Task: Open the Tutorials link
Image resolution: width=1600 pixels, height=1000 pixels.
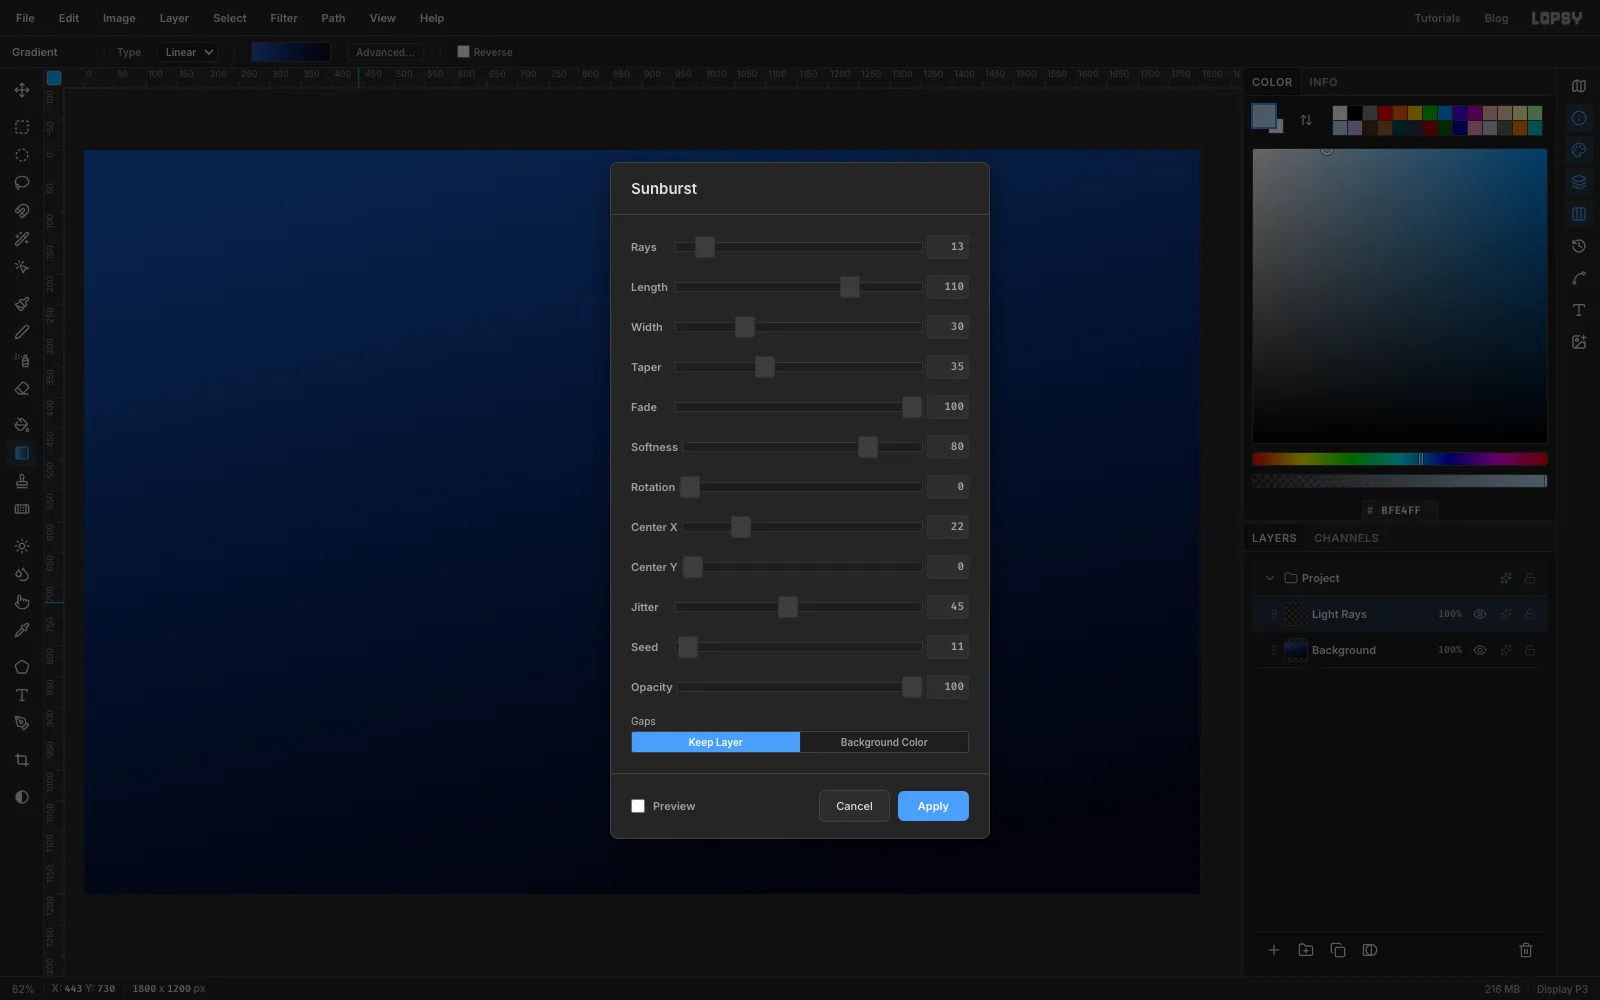Action: coord(1437,18)
